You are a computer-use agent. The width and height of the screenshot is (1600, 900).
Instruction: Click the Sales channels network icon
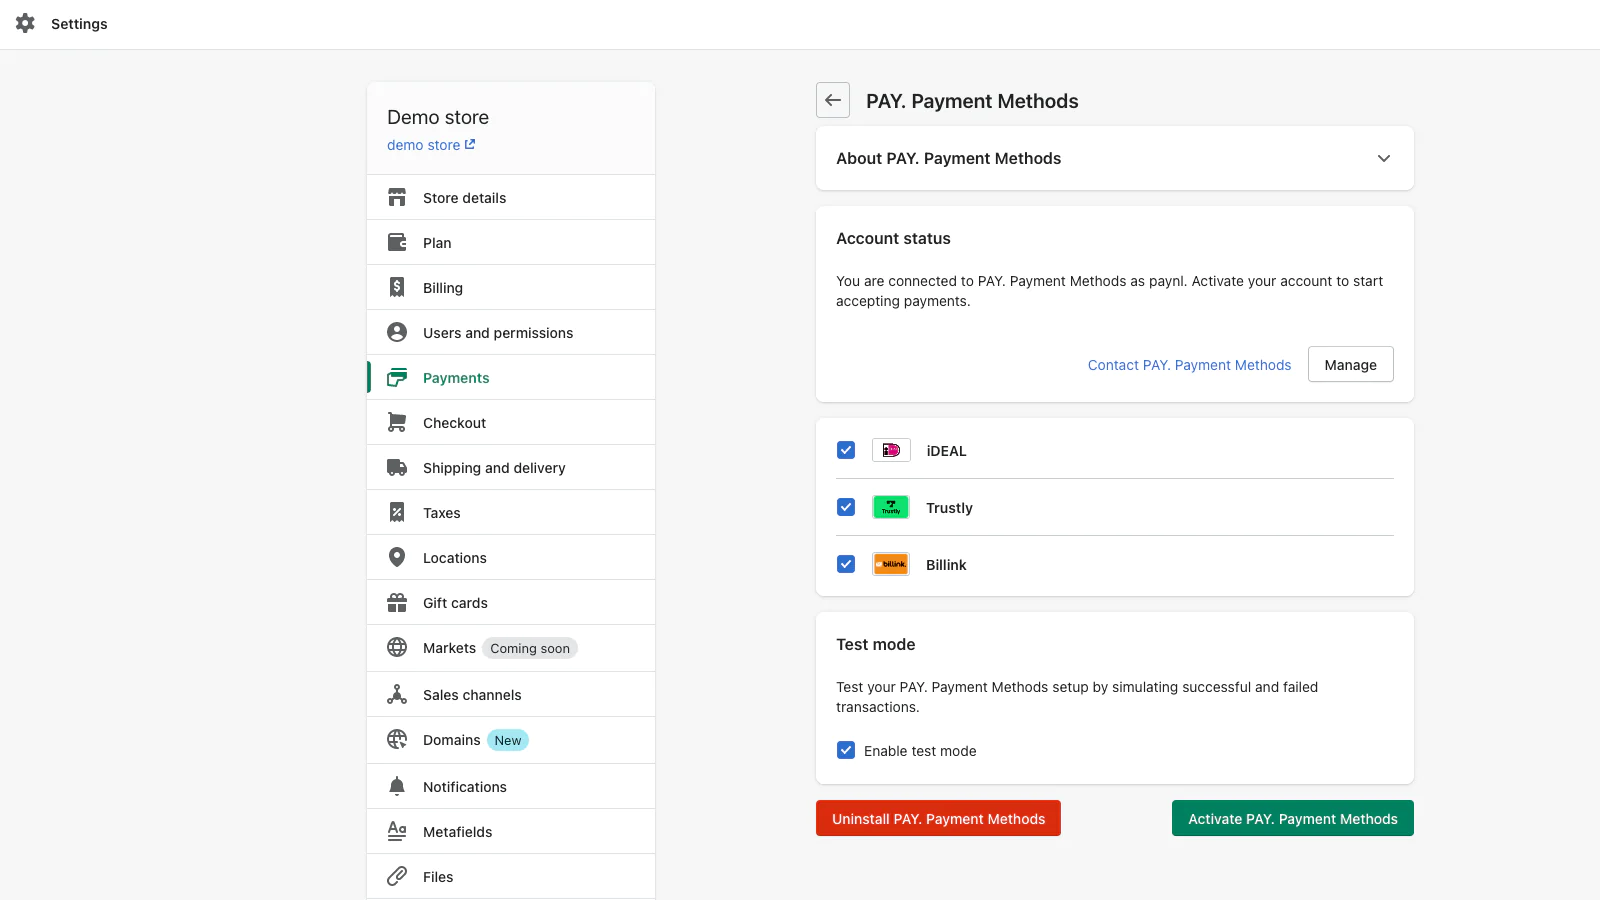click(397, 694)
